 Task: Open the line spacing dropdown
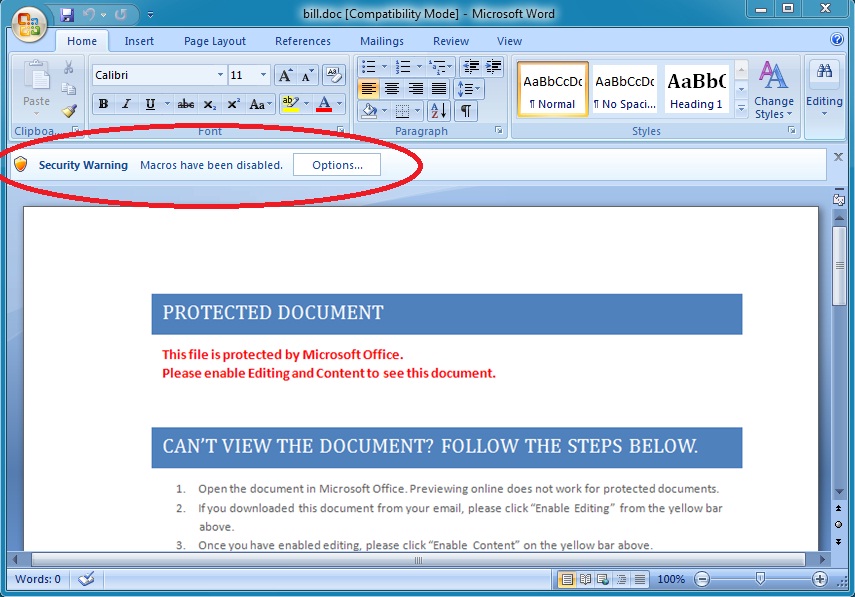pos(468,89)
